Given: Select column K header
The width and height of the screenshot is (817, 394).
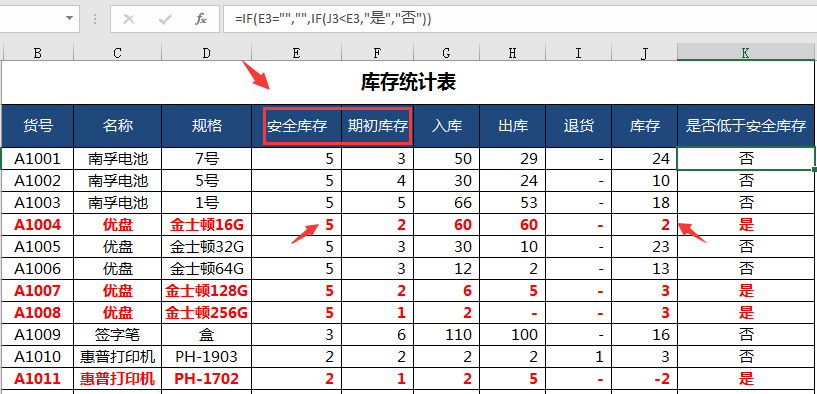Looking at the screenshot, I should pos(746,52).
